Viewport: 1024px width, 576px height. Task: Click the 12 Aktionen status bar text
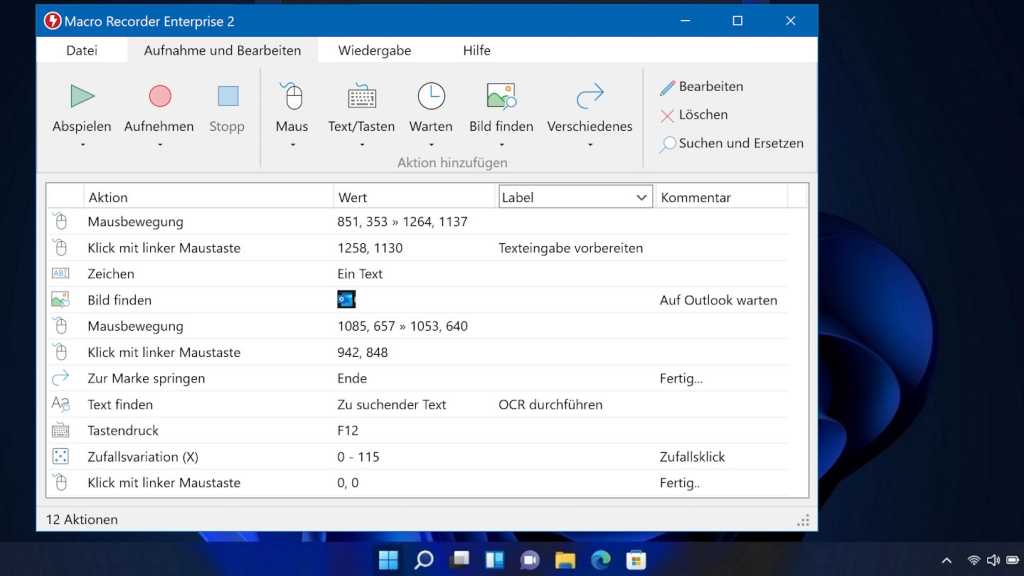pos(82,519)
